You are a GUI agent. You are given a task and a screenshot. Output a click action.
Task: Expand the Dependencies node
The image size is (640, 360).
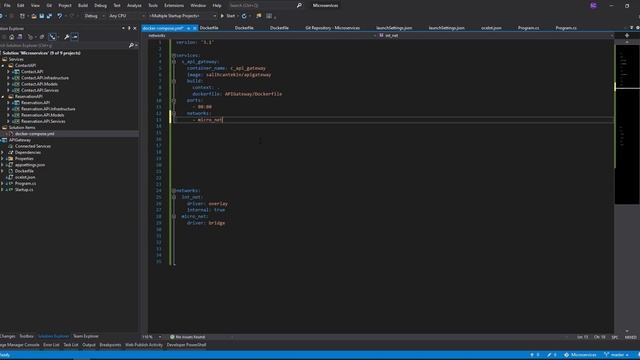(x=3, y=152)
